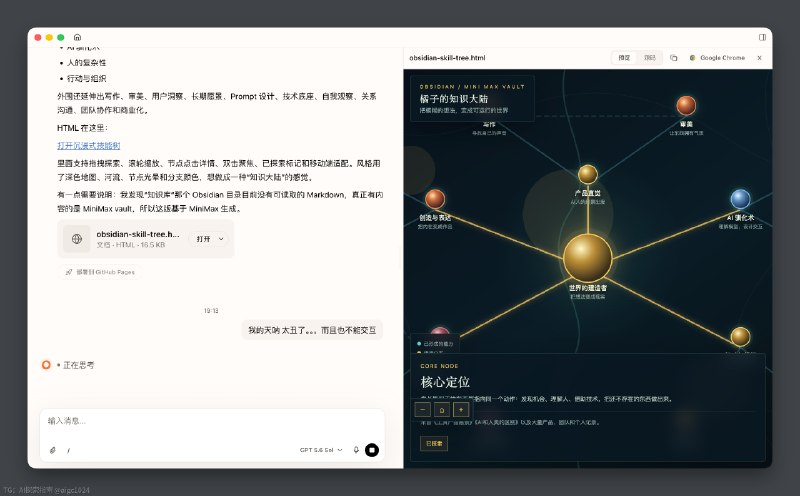Image resolution: width=800 pixels, height=496 pixels.
Task: Click the microphone voice input icon
Action: [x=356, y=450]
